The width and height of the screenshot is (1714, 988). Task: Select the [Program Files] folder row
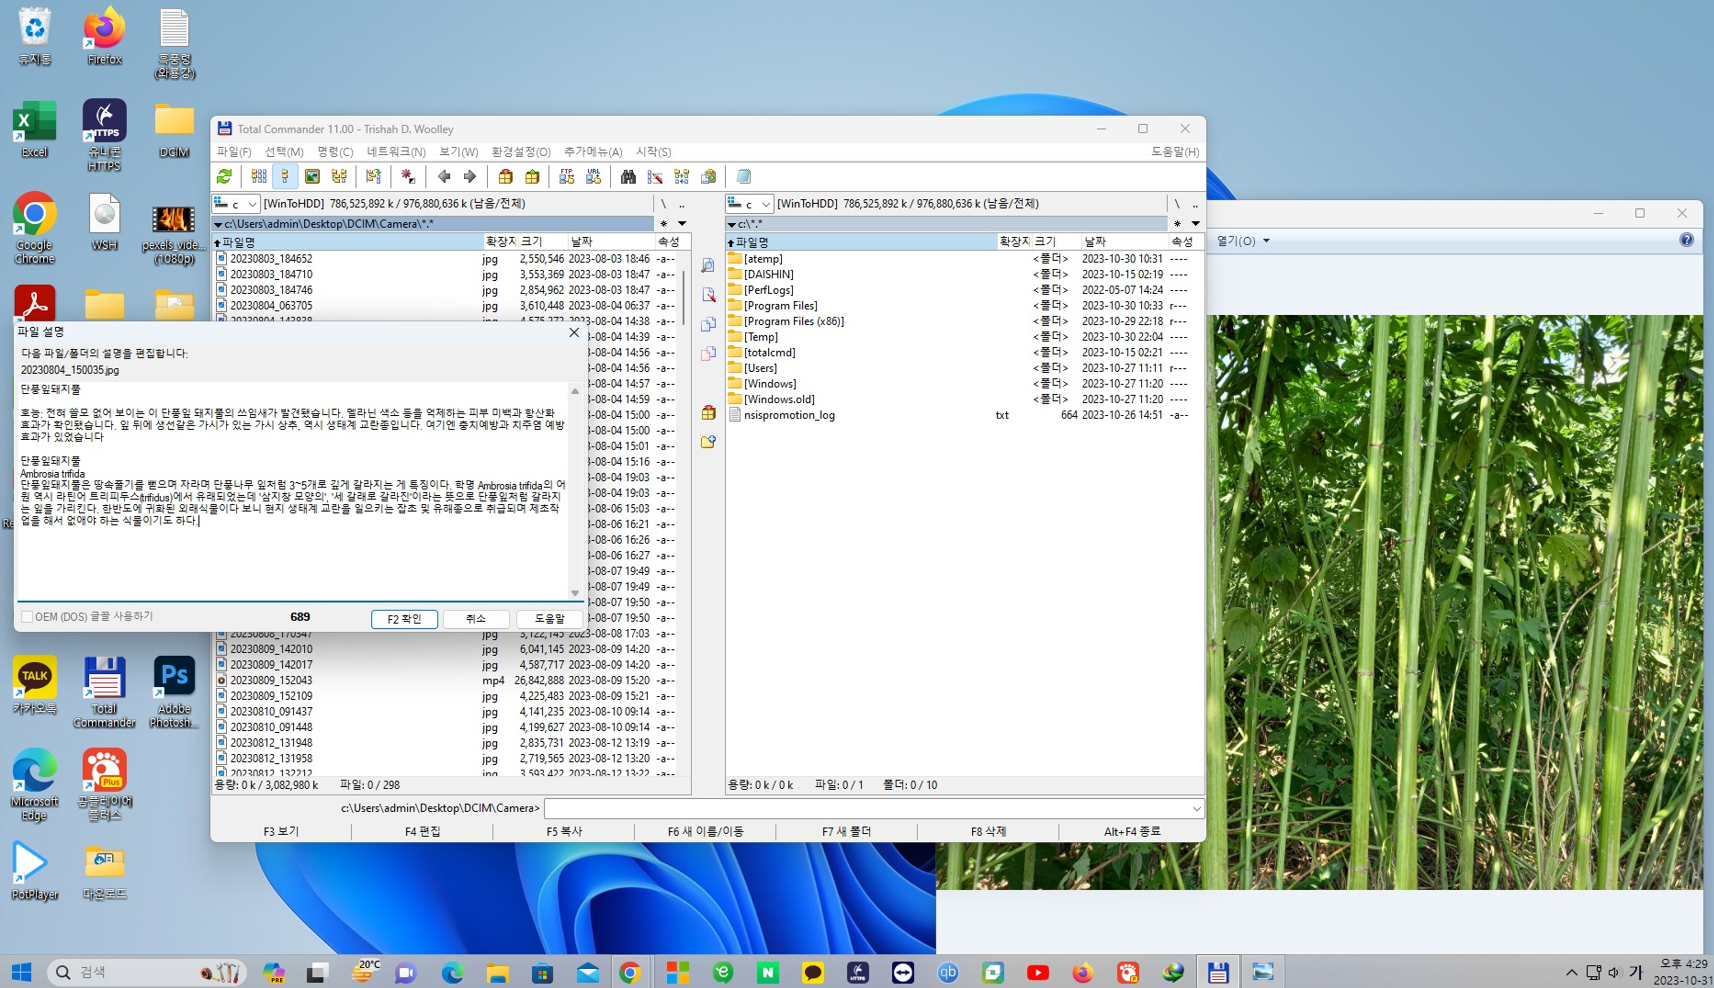tap(964, 306)
